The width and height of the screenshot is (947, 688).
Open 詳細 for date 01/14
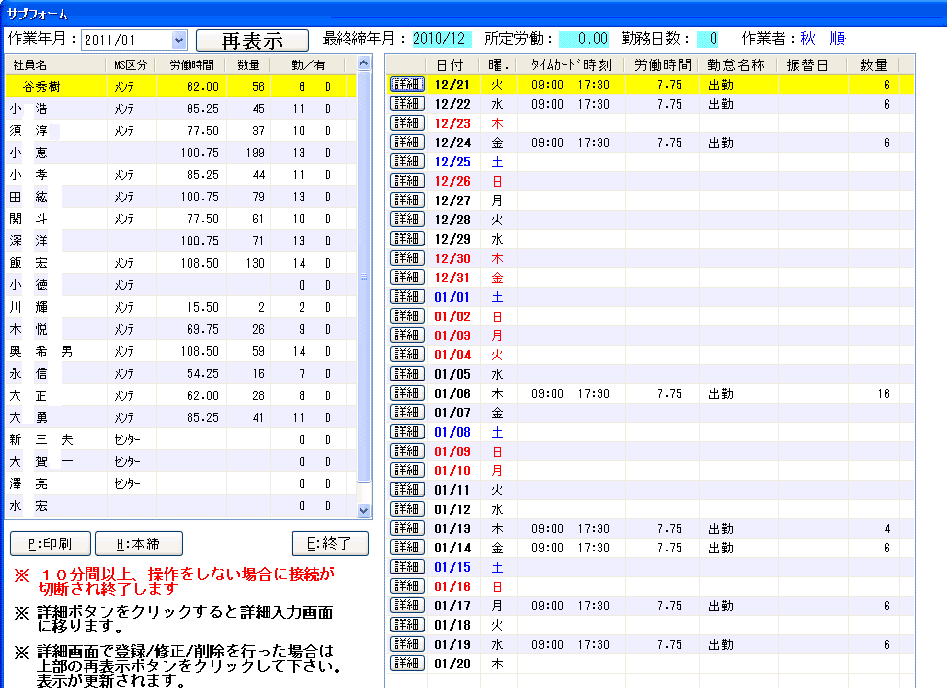406,547
